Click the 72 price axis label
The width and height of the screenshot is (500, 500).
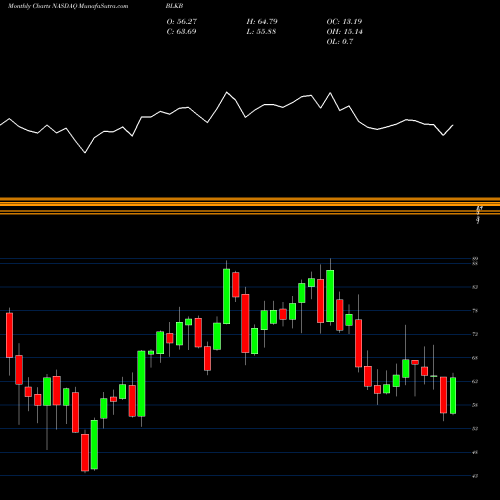pyautogui.click(x=475, y=334)
